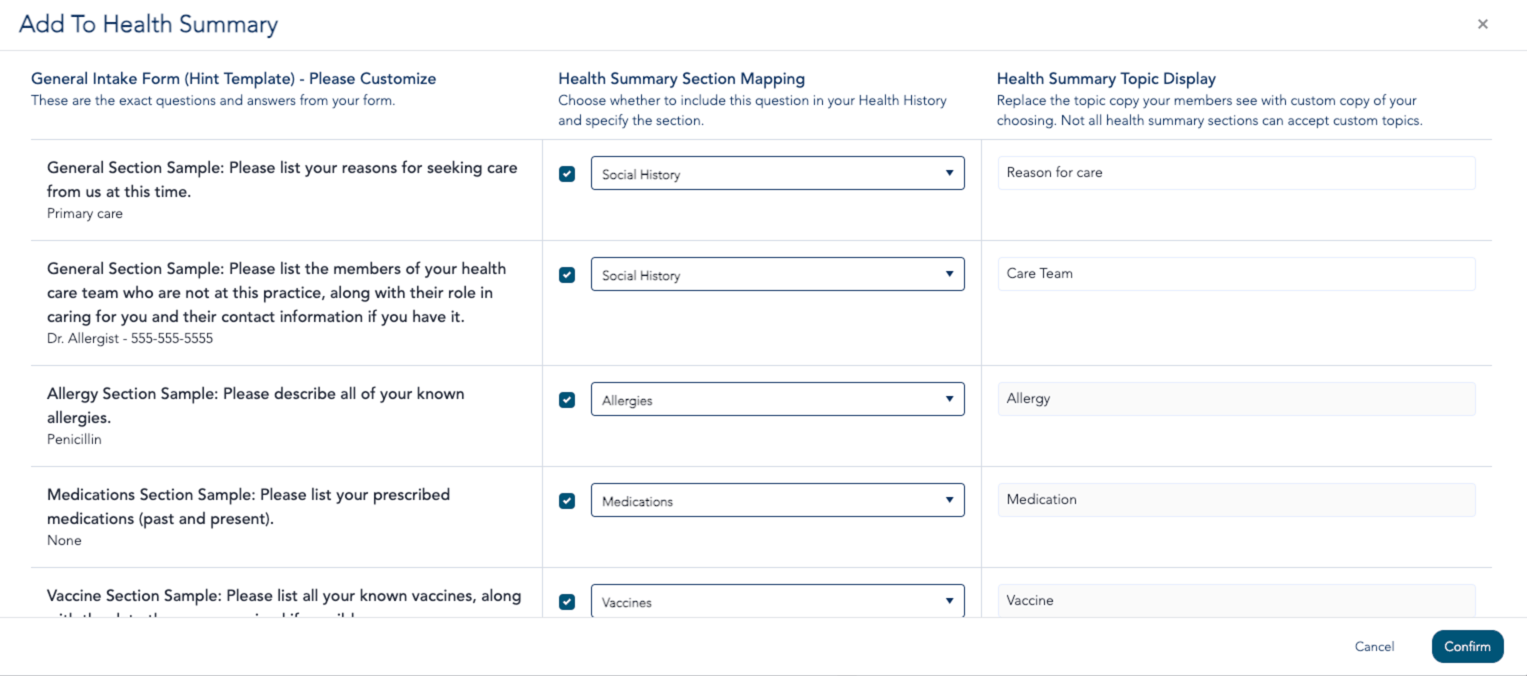Disable the Allergy Section sample question
Screen dimensions: 1527x676
(566, 399)
